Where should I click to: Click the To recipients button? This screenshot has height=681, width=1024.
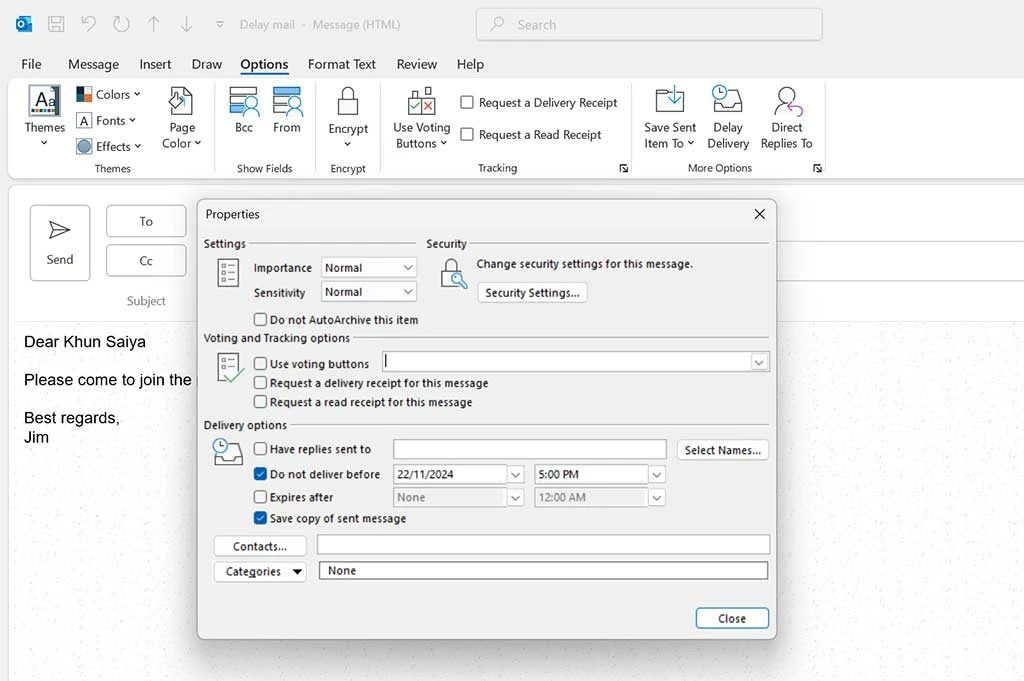146,221
